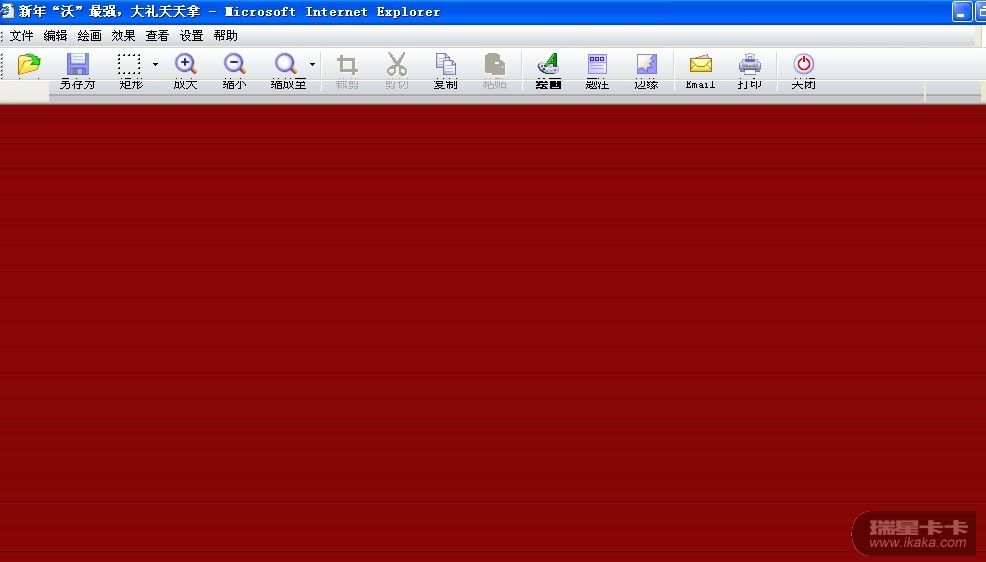Click the 关闭 red power icon

pos(804,64)
